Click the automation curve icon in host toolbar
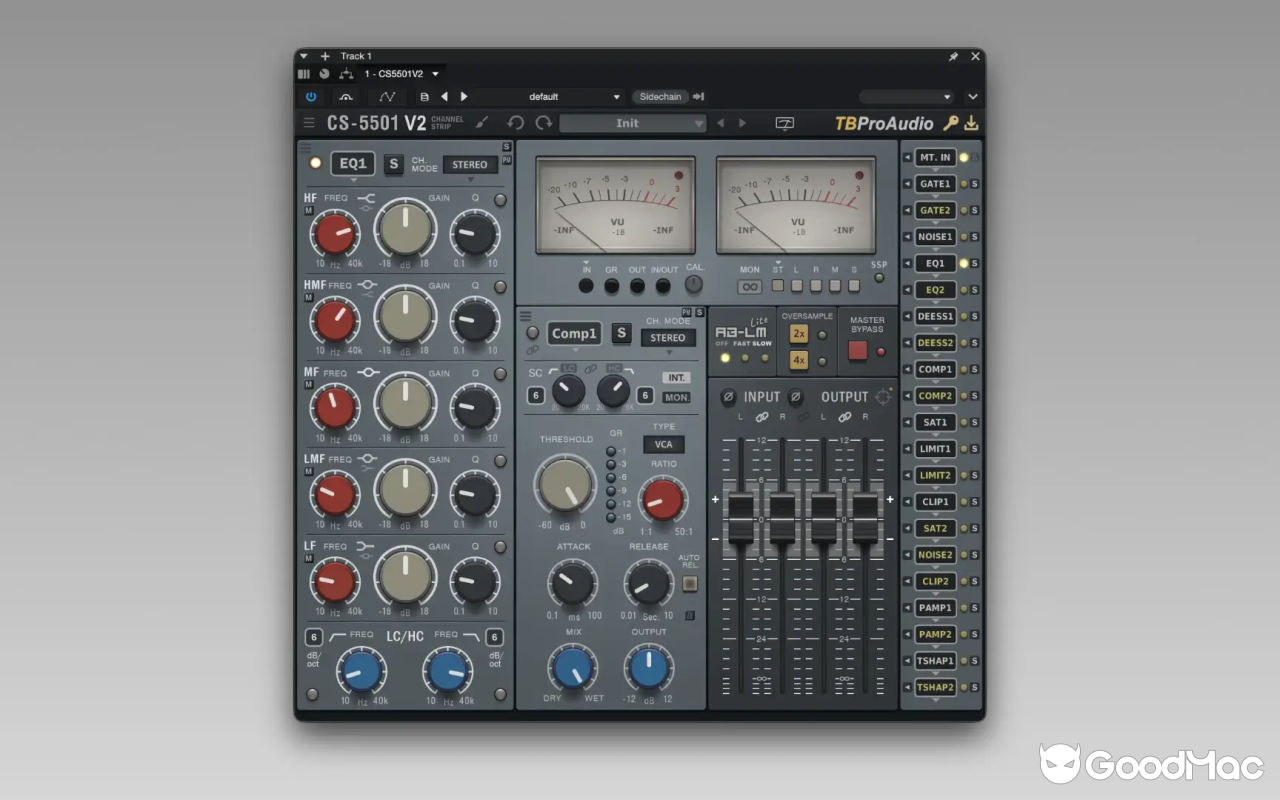1280x800 pixels. pos(387,97)
